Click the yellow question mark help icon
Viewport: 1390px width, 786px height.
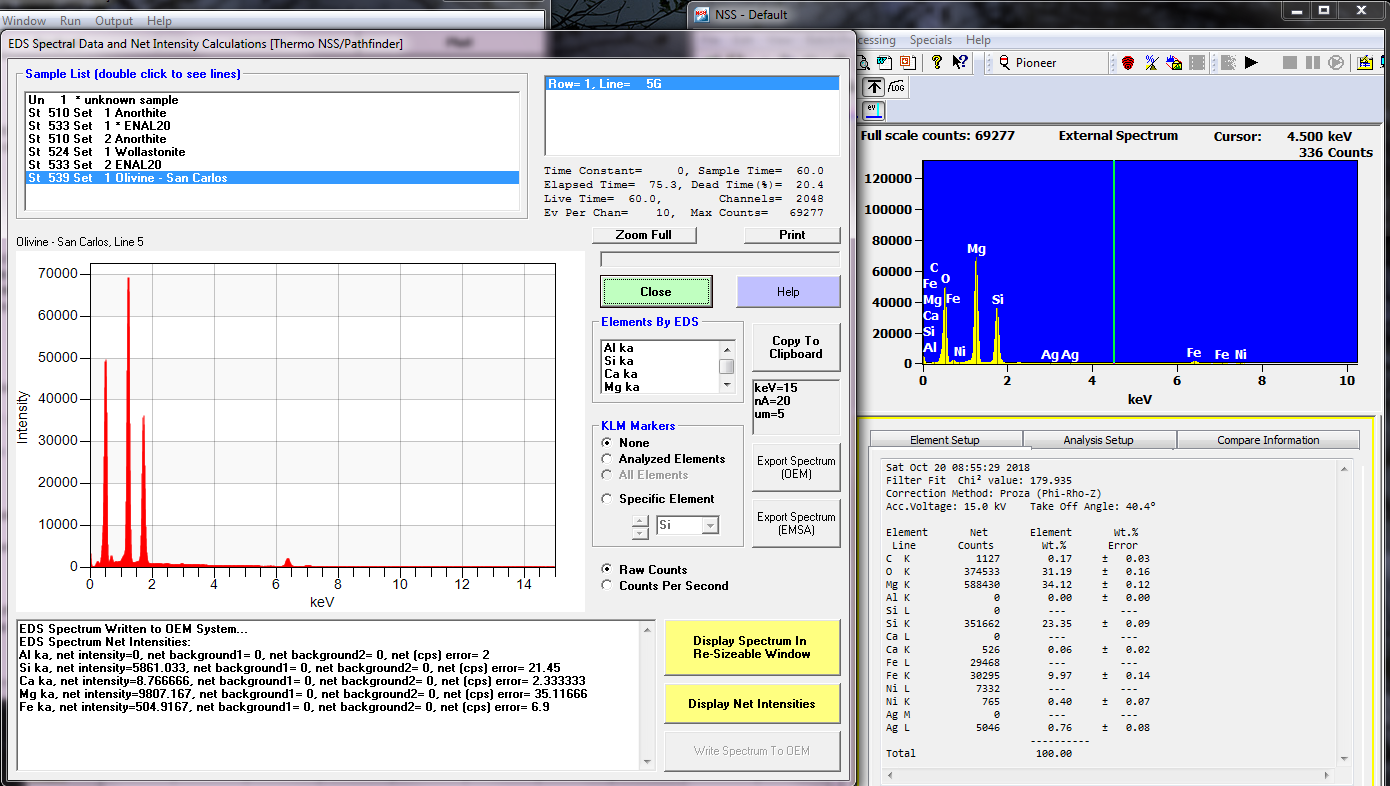[x=936, y=62]
